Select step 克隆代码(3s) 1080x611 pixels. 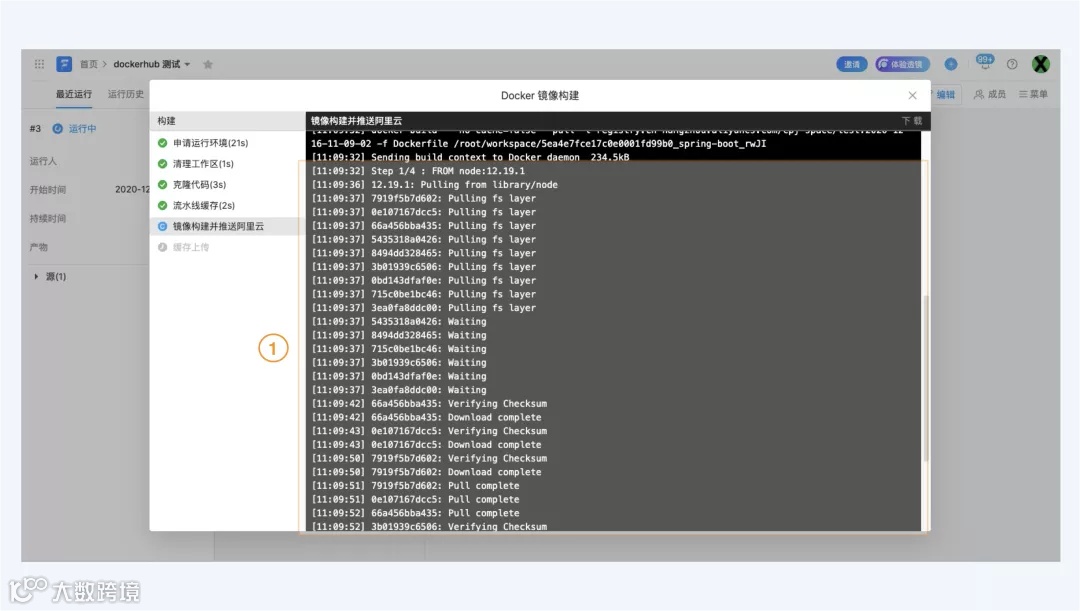tap(227, 185)
